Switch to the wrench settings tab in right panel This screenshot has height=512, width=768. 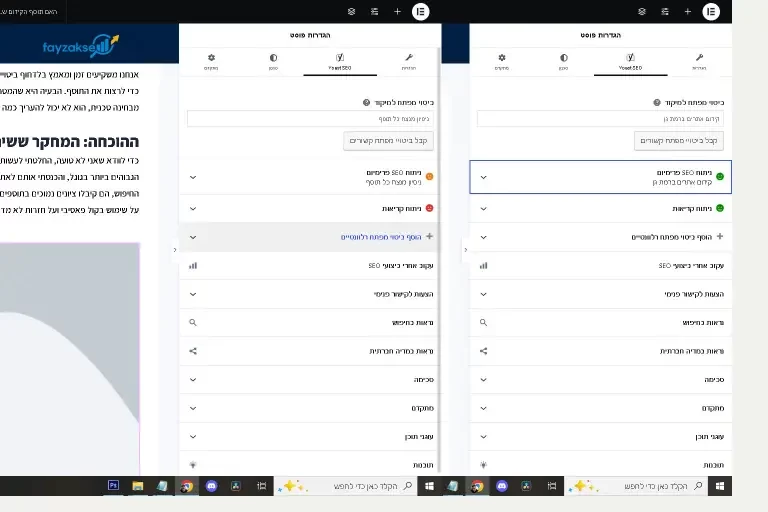699,61
